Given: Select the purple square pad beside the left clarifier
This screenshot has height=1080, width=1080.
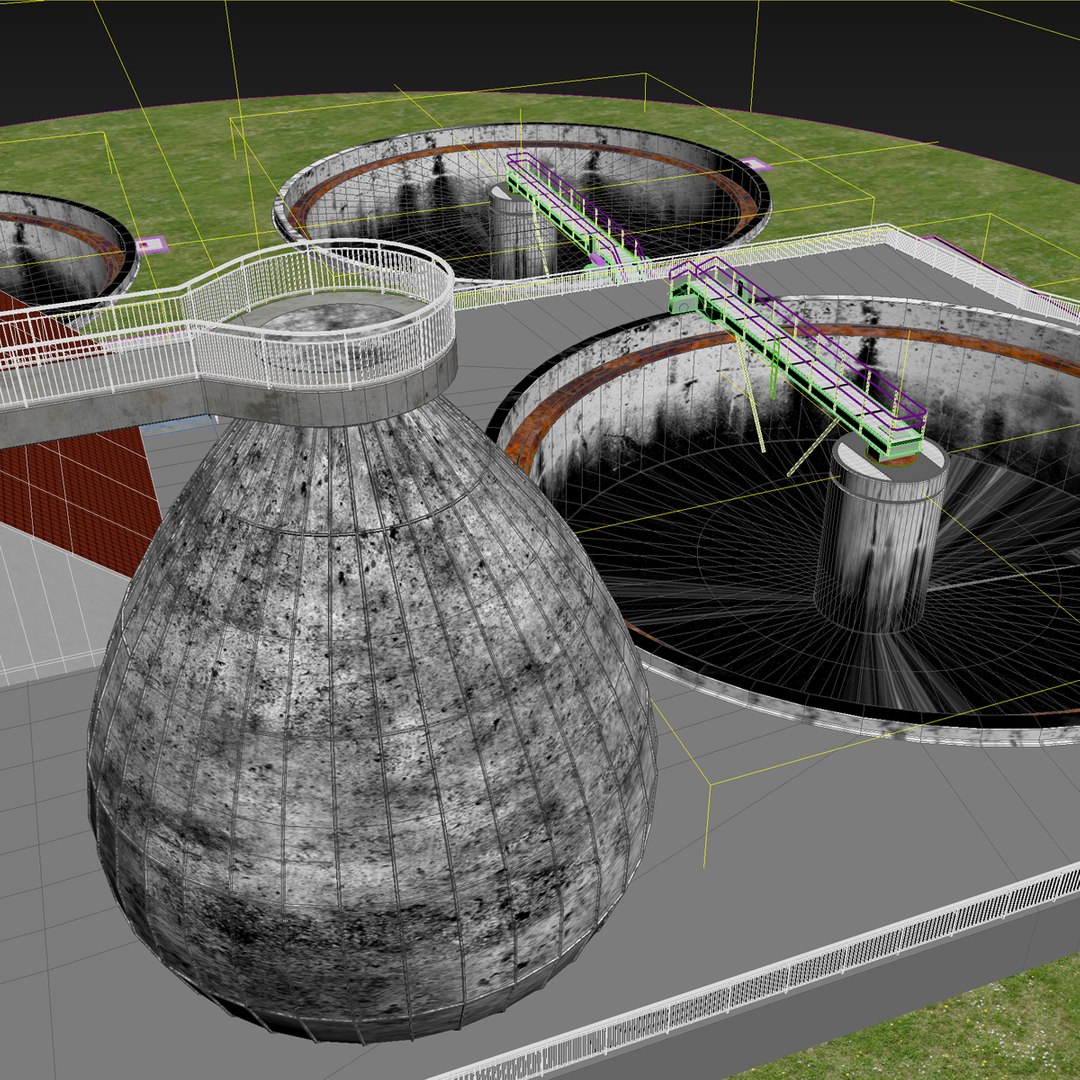Looking at the screenshot, I should pyautogui.click(x=152, y=245).
